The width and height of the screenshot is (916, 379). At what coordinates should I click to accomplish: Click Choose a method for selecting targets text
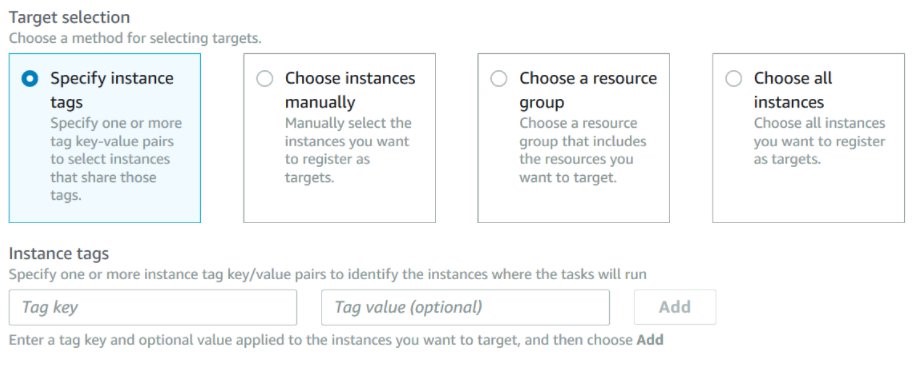tap(135, 39)
